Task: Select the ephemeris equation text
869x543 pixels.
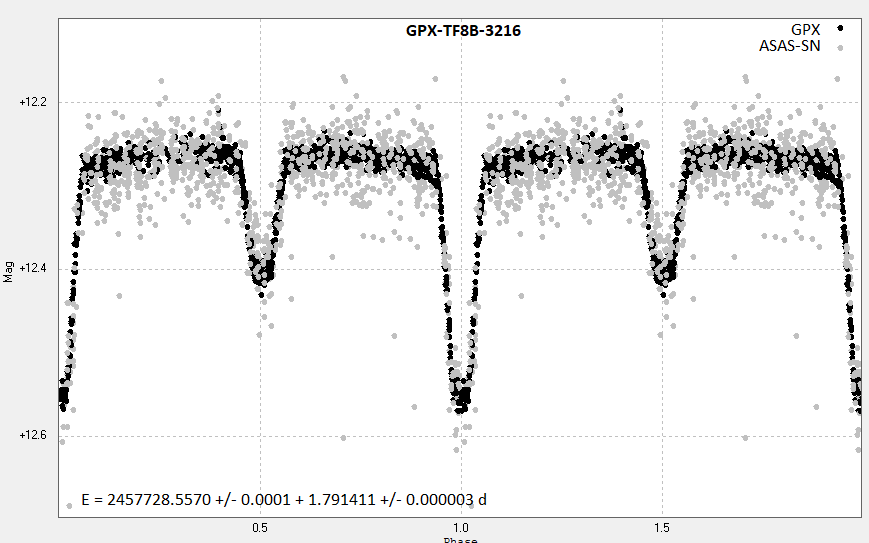Action: click(x=284, y=499)
